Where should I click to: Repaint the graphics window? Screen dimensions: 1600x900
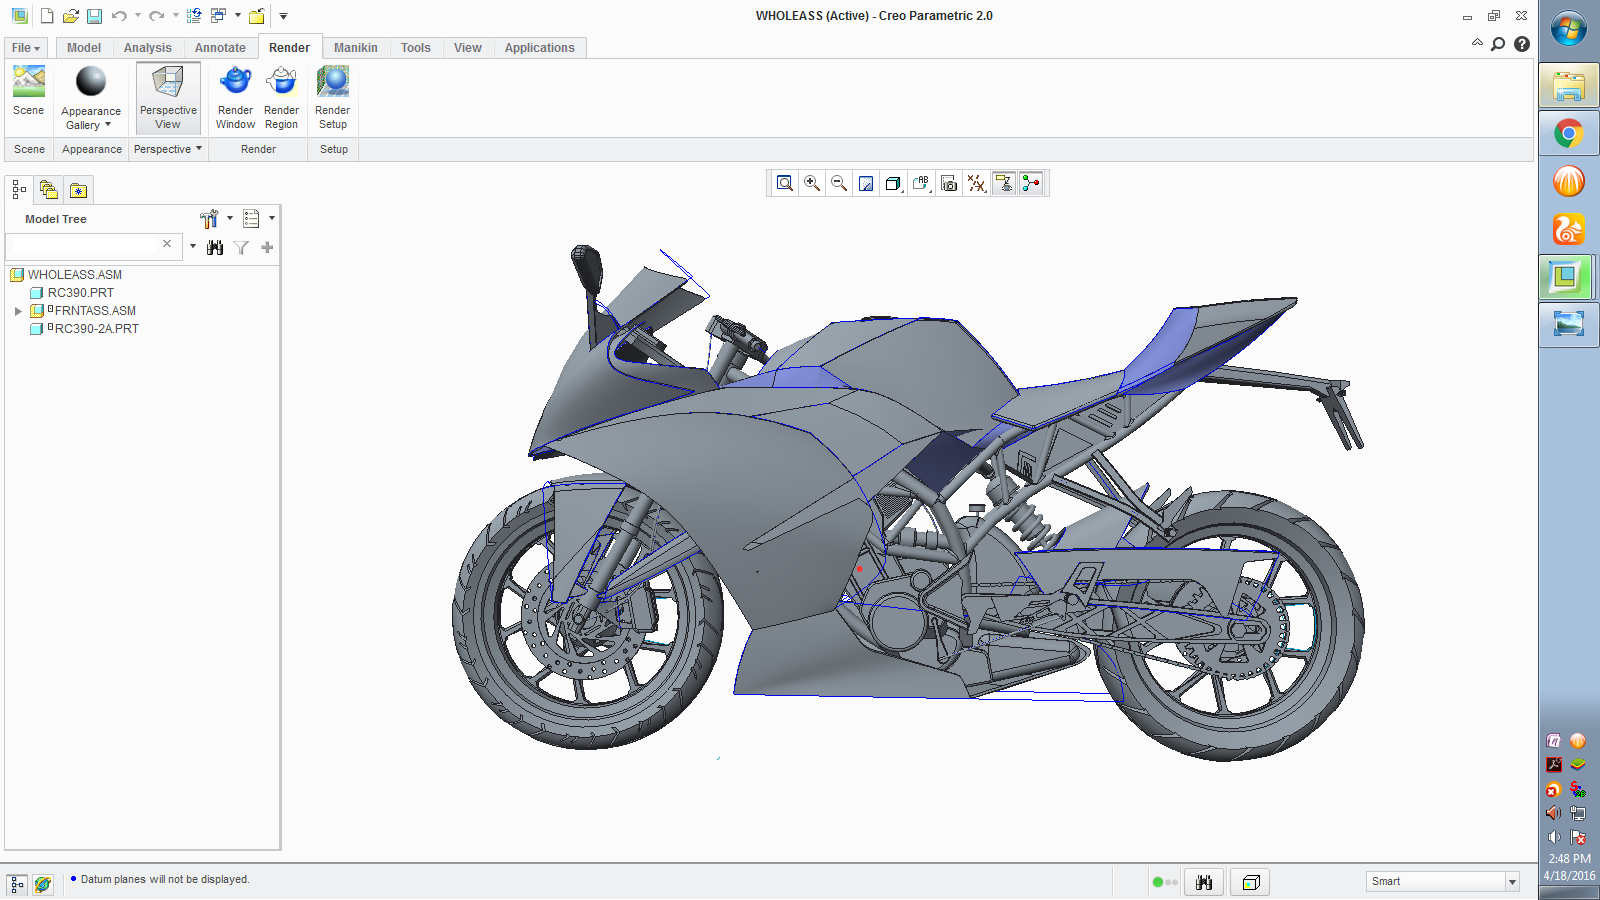pos(866,183)
